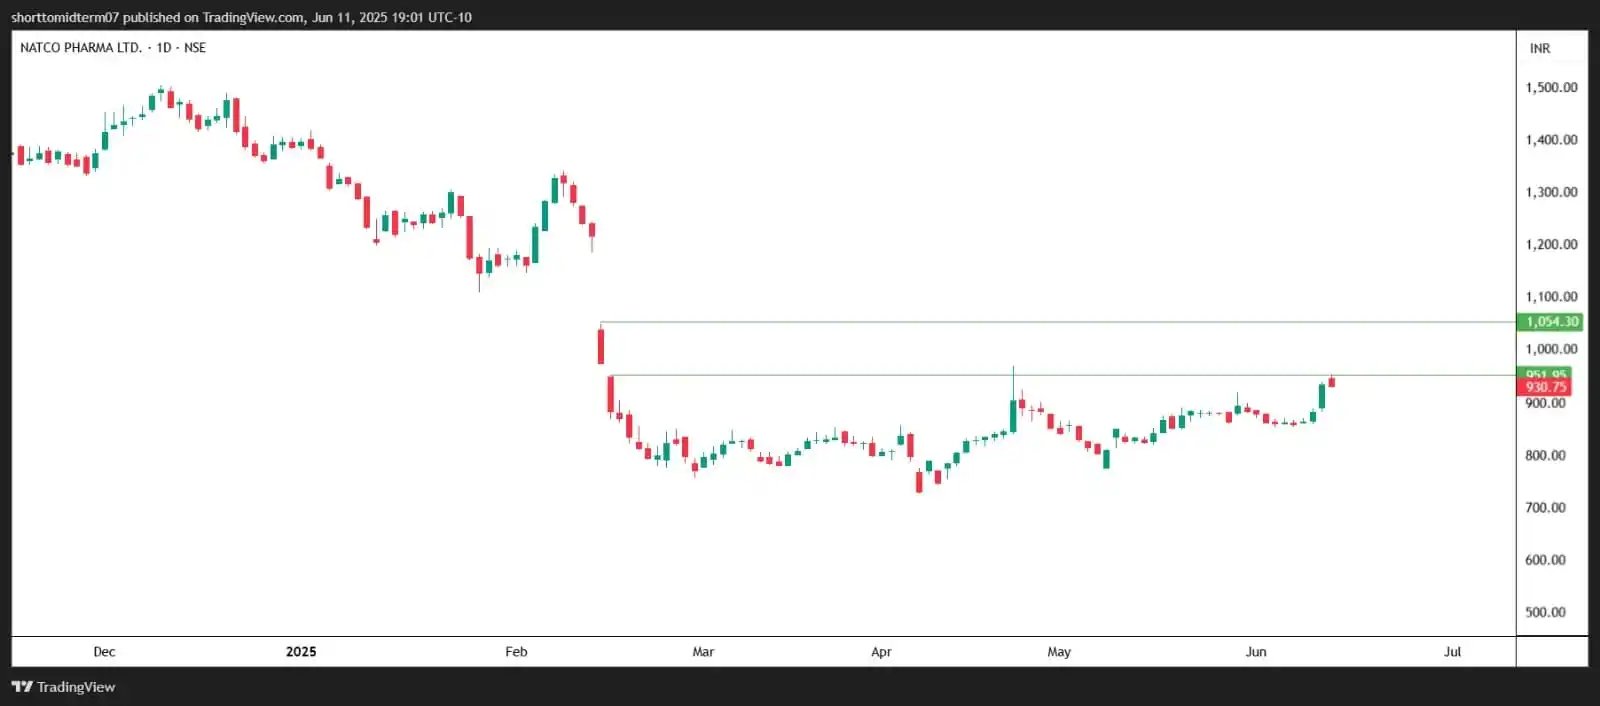Click the 1,300.00 price axis value
The height and width of the screenshot is (706, 1600).
click(1551, 192)
